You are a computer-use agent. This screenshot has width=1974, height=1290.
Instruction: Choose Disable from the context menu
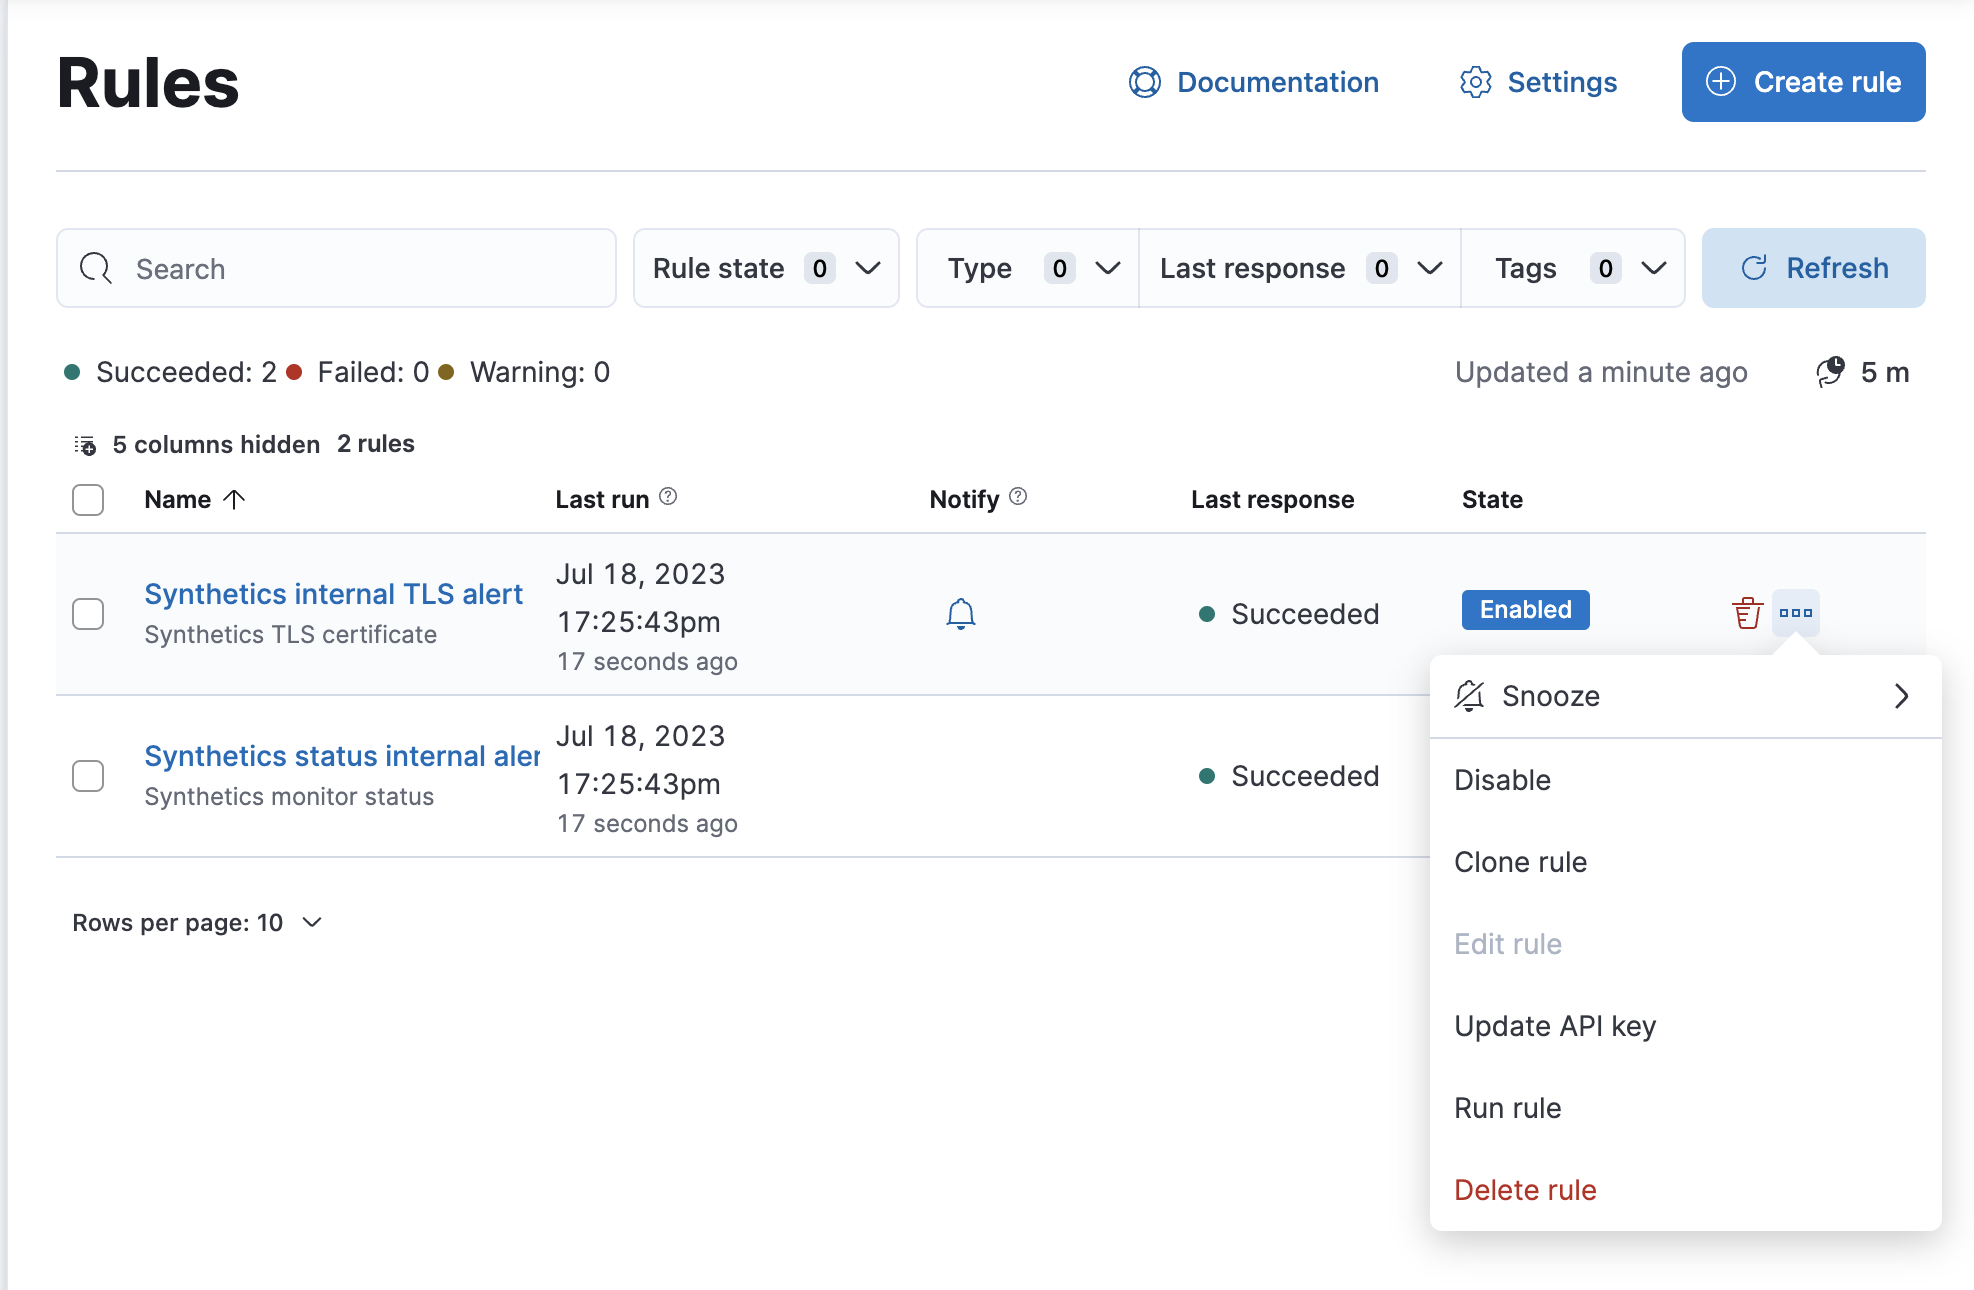pos(1502,780)
